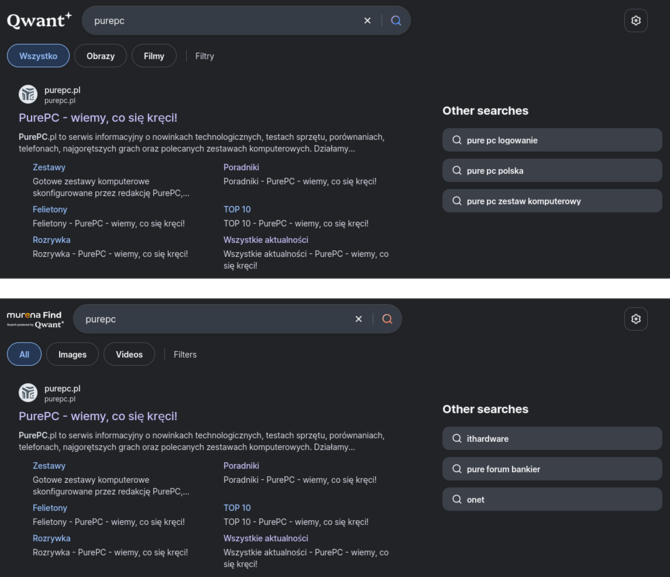Open Zestawy sitelink in Qwant results

click(x=49, y=167)
